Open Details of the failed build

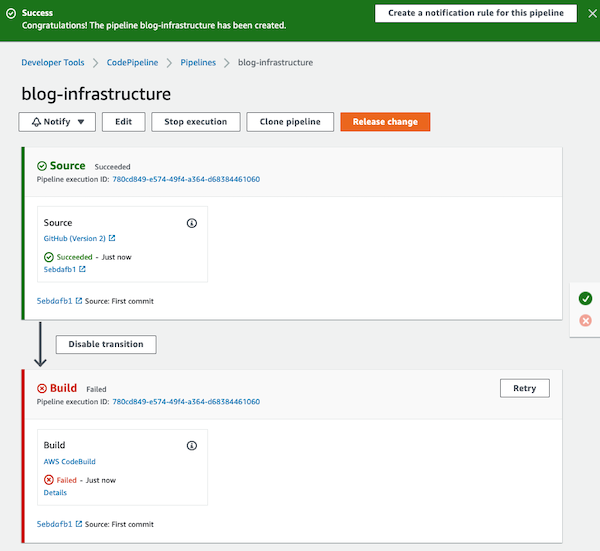coord(55,493)
